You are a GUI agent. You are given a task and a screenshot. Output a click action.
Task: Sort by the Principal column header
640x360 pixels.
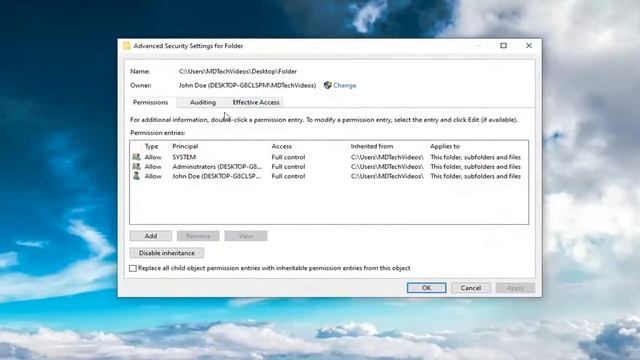point(185,146)
